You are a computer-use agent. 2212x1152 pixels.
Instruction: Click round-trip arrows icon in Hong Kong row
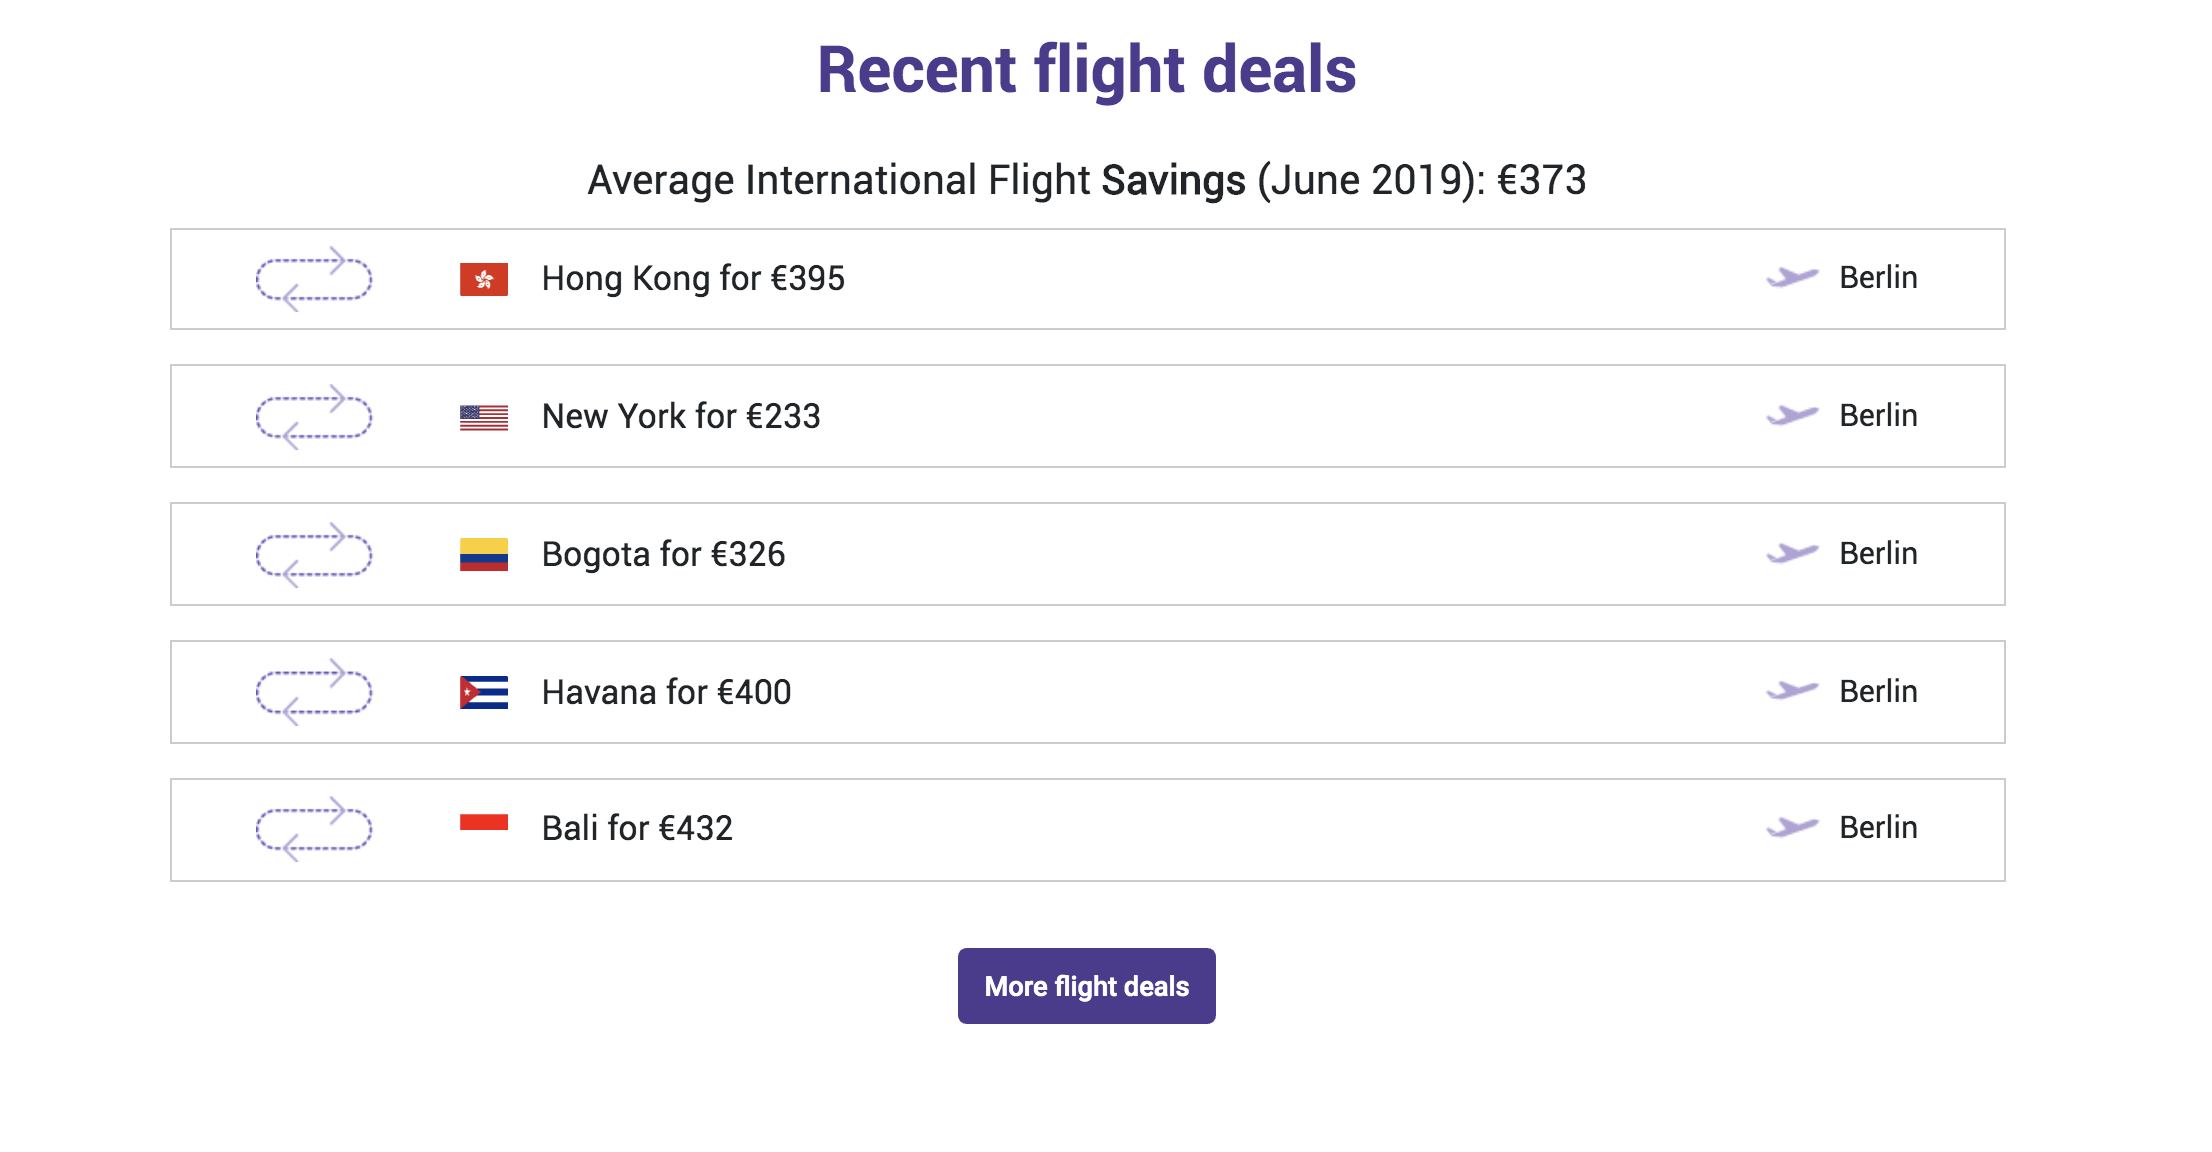click(313, 279)
